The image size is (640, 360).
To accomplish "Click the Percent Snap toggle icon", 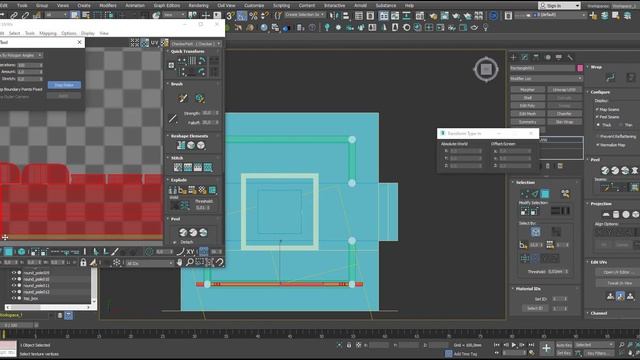I will [253, 16].
